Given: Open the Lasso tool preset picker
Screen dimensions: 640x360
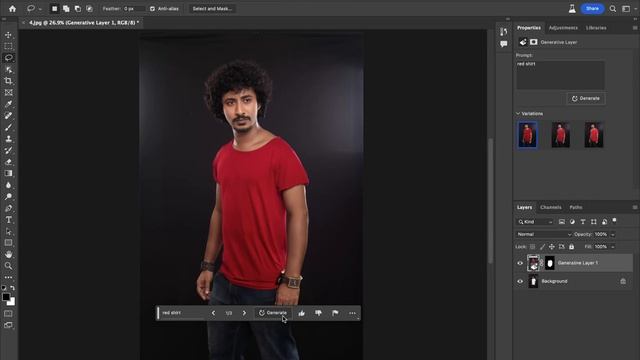Looking at the screenshot, I should pyautogui.click(x=33, y=9).
